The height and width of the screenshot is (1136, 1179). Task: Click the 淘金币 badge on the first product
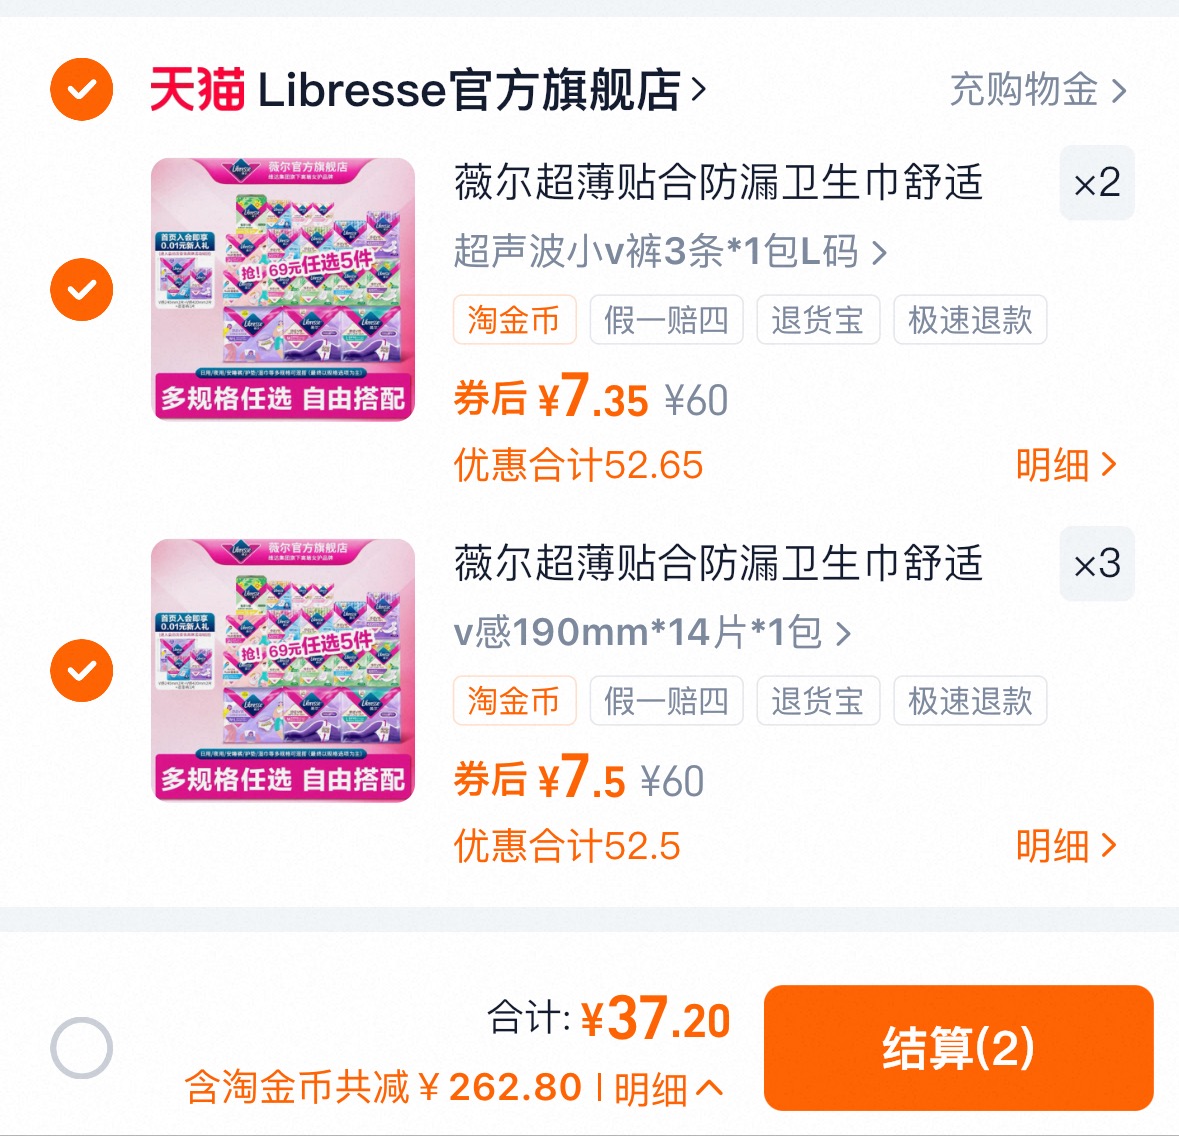514,320
